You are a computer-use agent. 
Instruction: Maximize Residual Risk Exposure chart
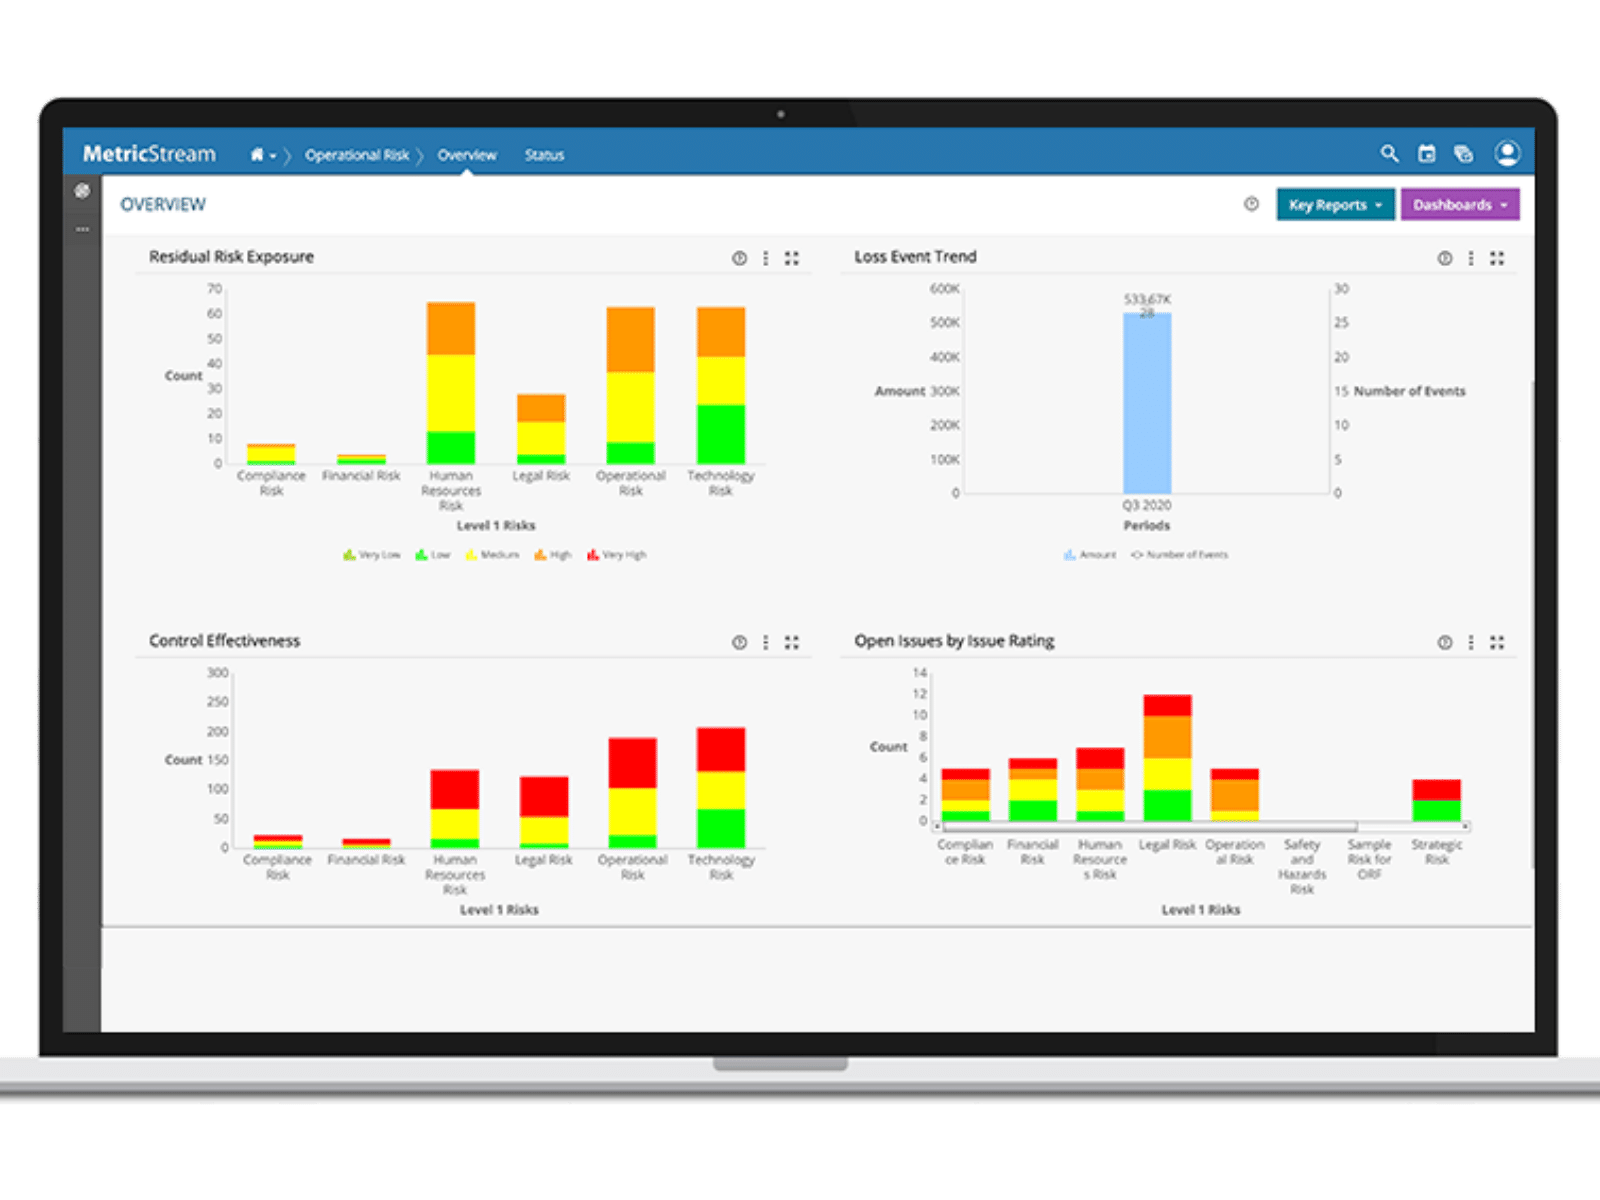(x=792, y=258)
